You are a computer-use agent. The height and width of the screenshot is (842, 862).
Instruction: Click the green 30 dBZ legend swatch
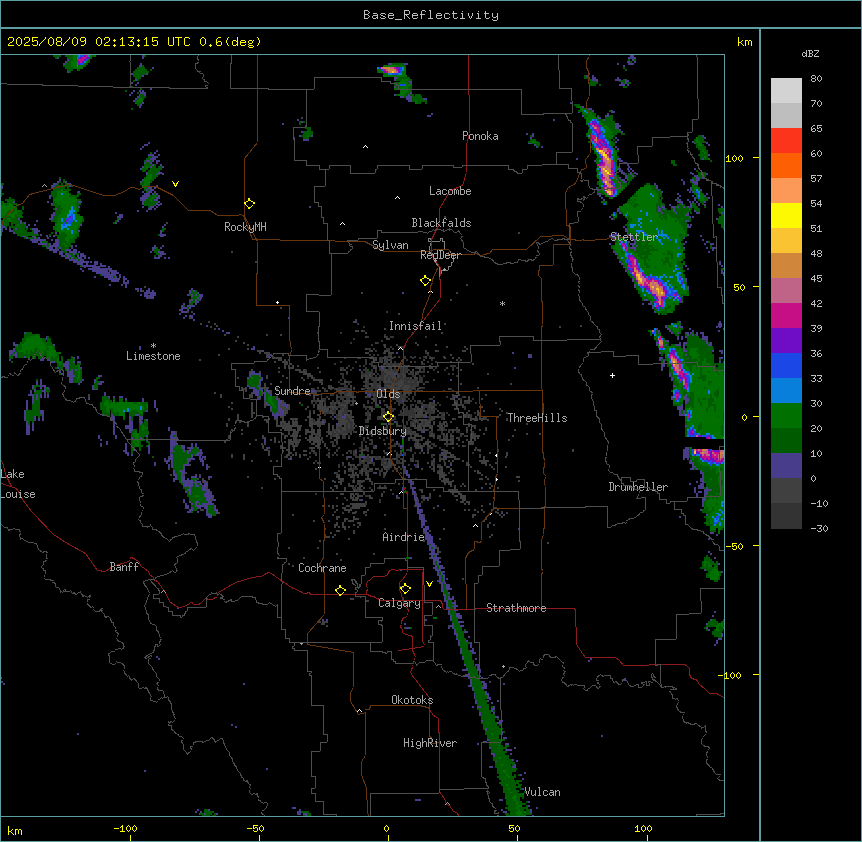[x=786, y=416]
